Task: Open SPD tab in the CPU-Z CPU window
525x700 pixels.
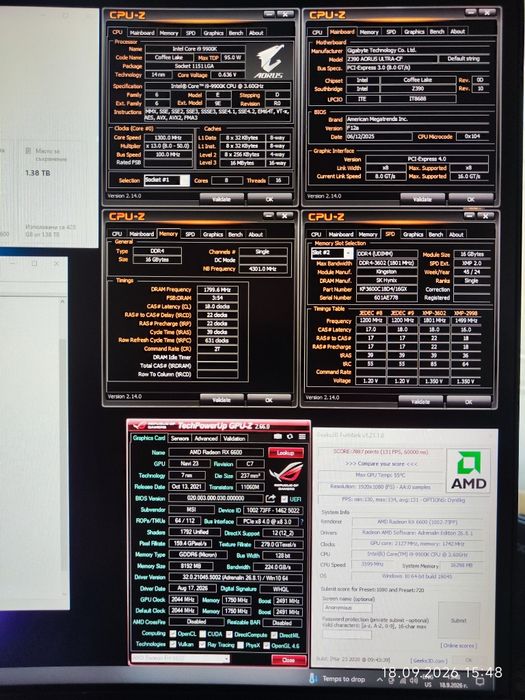Action: (x=191, y=33)
